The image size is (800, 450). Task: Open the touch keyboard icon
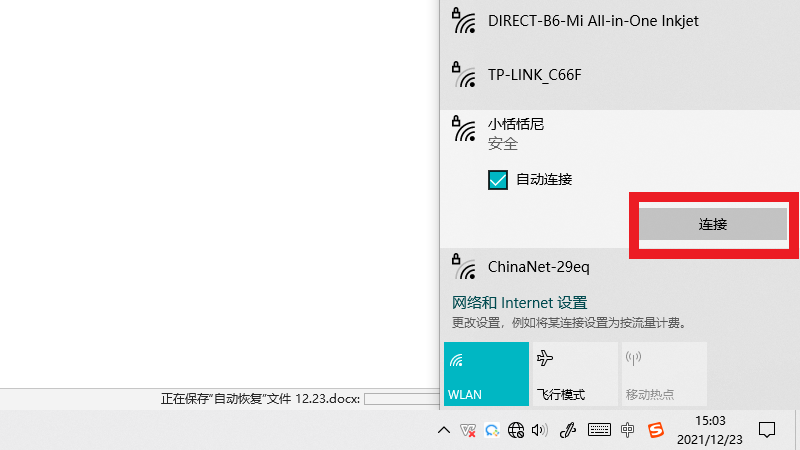tap(599, 430)
